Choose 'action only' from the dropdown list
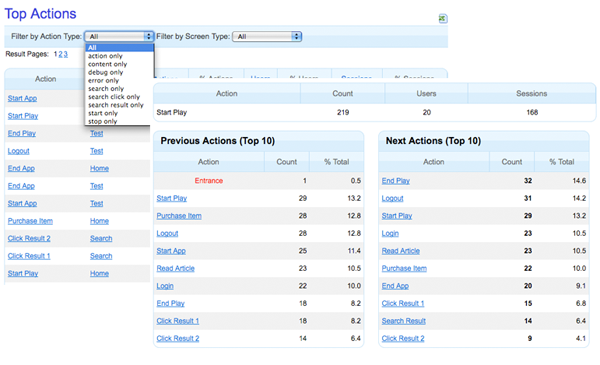 tap(105, 56)
